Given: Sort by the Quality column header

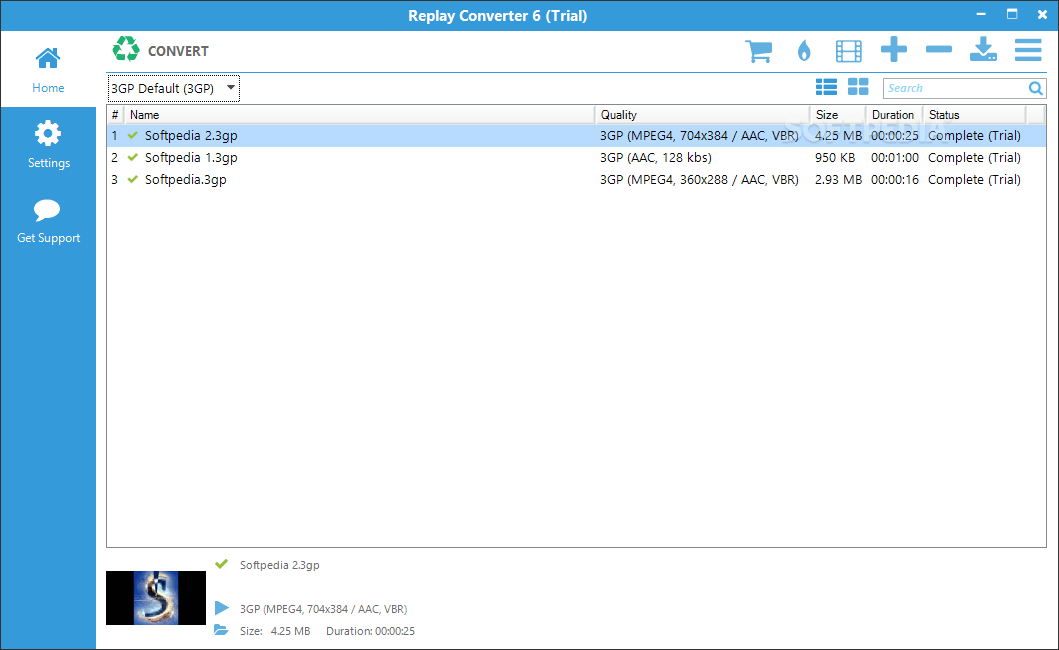Looking at the screenshot, I should tap(702, 115).
